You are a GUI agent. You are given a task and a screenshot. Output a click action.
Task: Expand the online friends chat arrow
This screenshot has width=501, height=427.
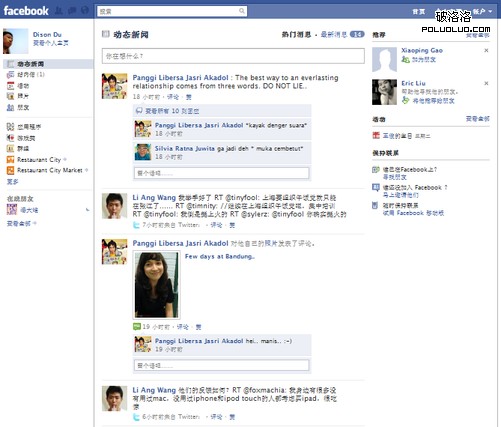[87, 210]
